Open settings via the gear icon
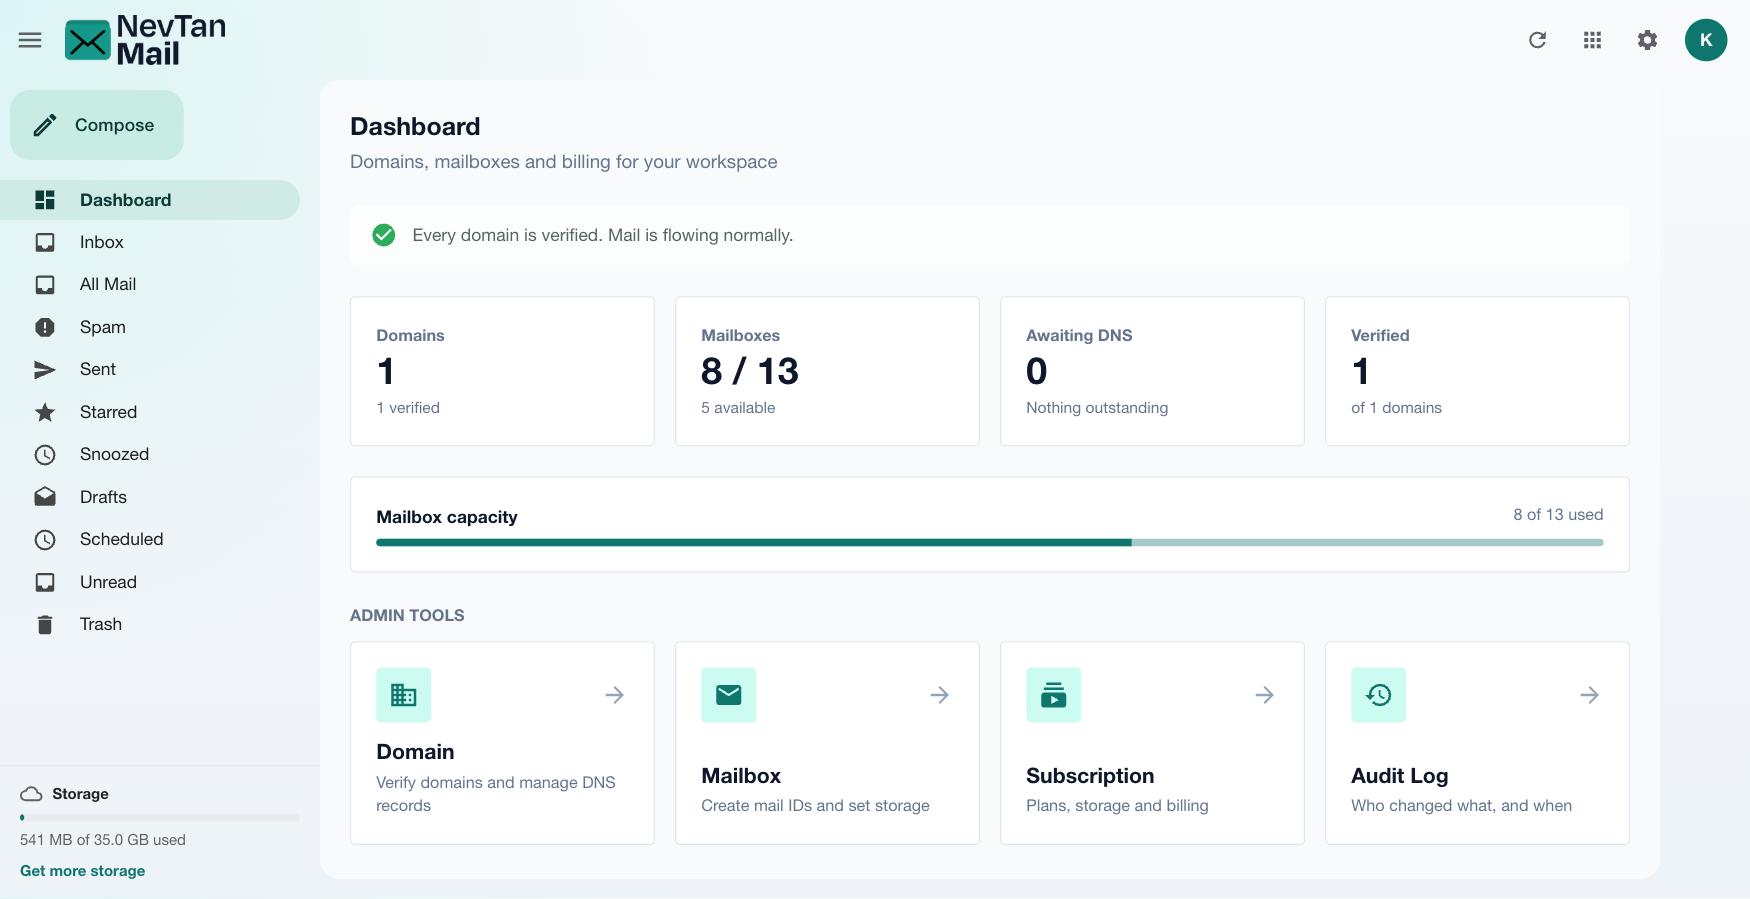This screenshot has height=899, width=1750. pos(1648,40)
